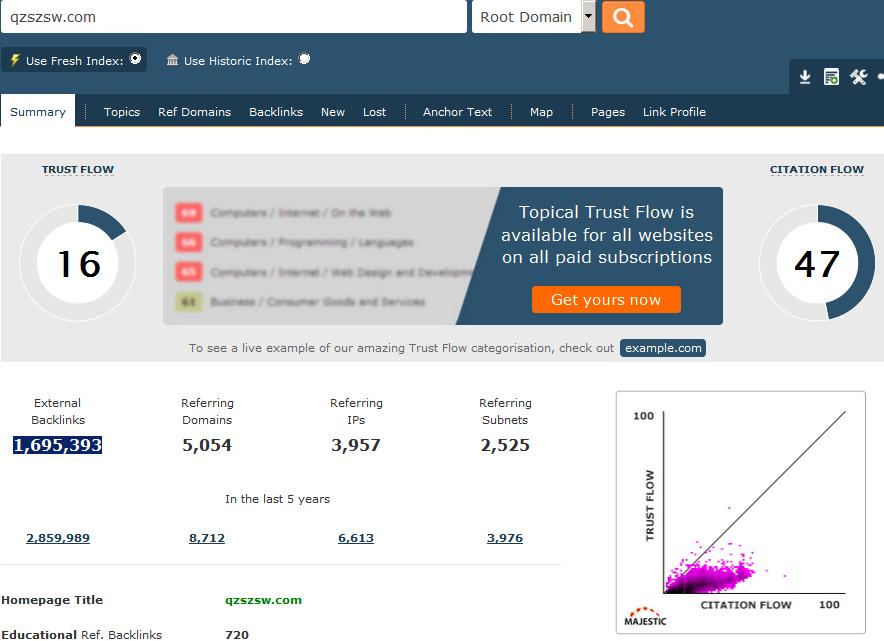884x641 pixels.
Task: Open the Topics tab
Action: click(122, 112)
